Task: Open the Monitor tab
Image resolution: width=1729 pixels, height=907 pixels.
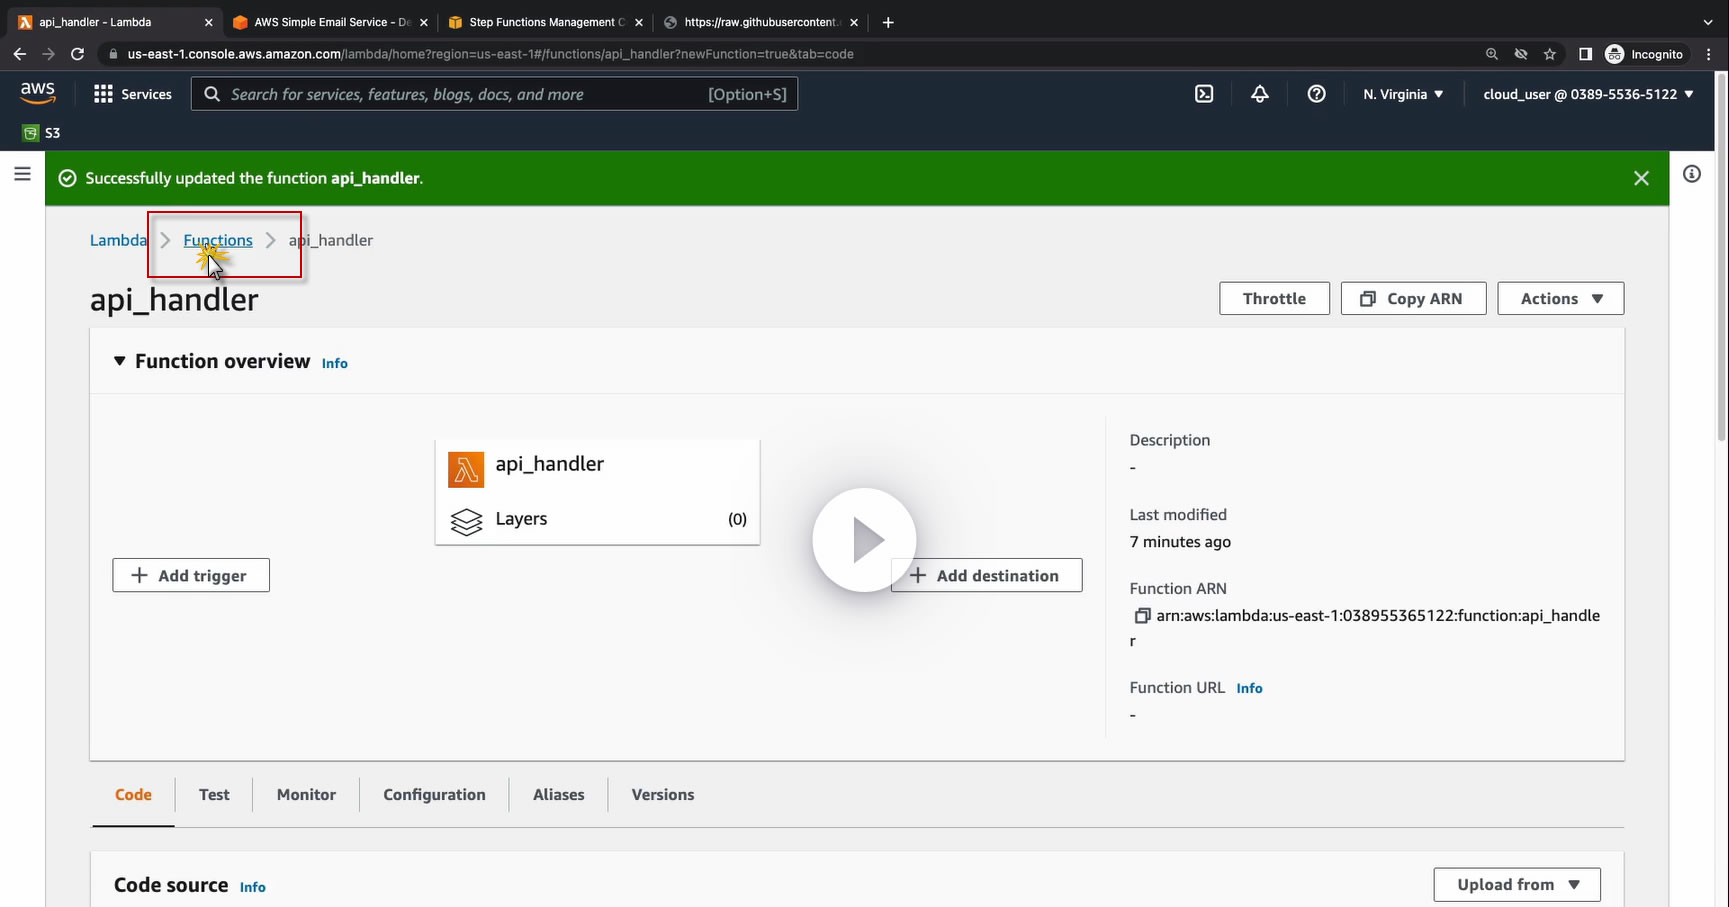Action: [x=306, y=795]
